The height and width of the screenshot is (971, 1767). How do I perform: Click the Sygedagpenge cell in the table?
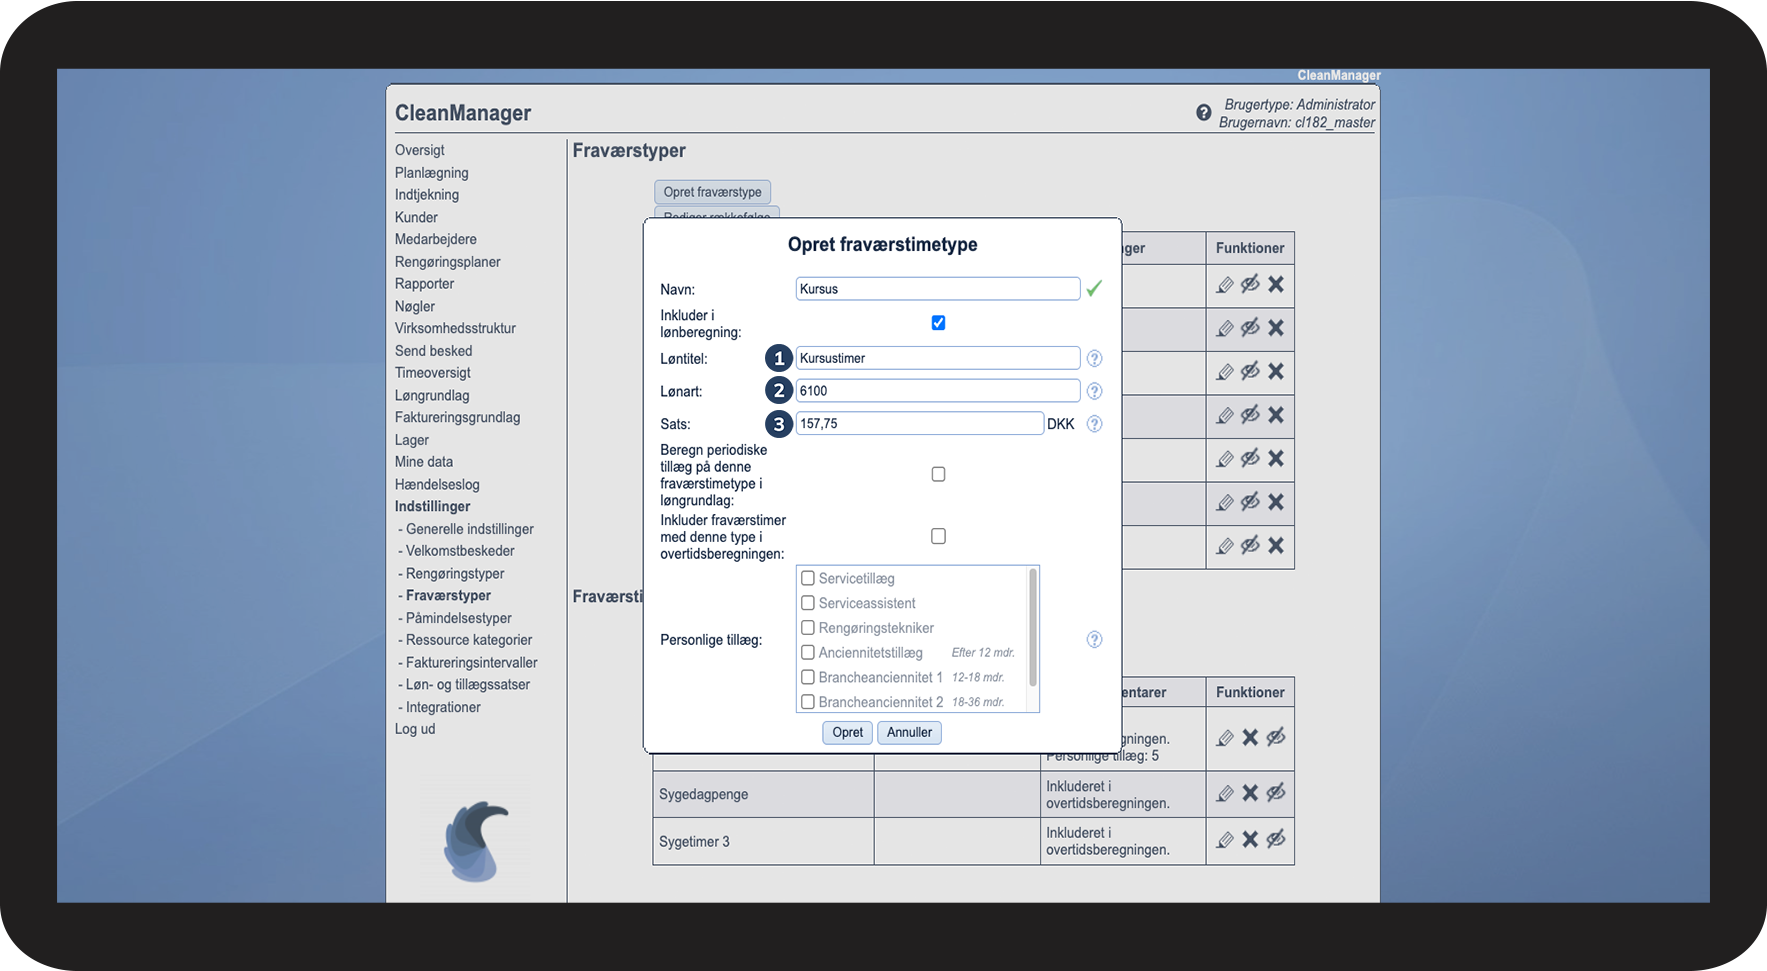(763, 794)
